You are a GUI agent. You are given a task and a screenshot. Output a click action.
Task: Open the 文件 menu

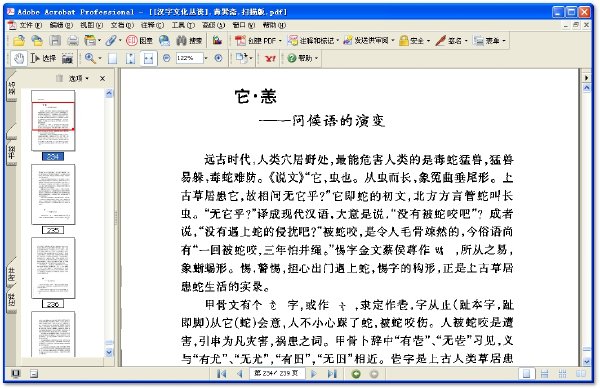pos(30,25)
